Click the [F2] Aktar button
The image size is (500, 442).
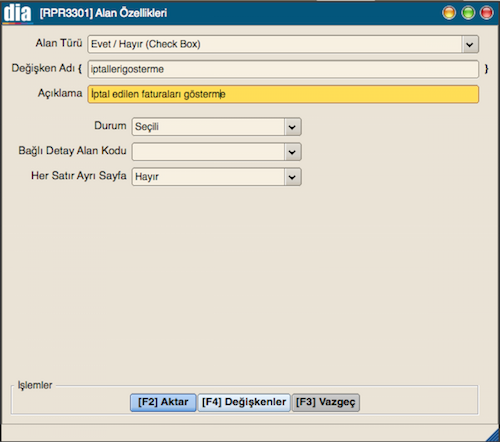point(163,402)
